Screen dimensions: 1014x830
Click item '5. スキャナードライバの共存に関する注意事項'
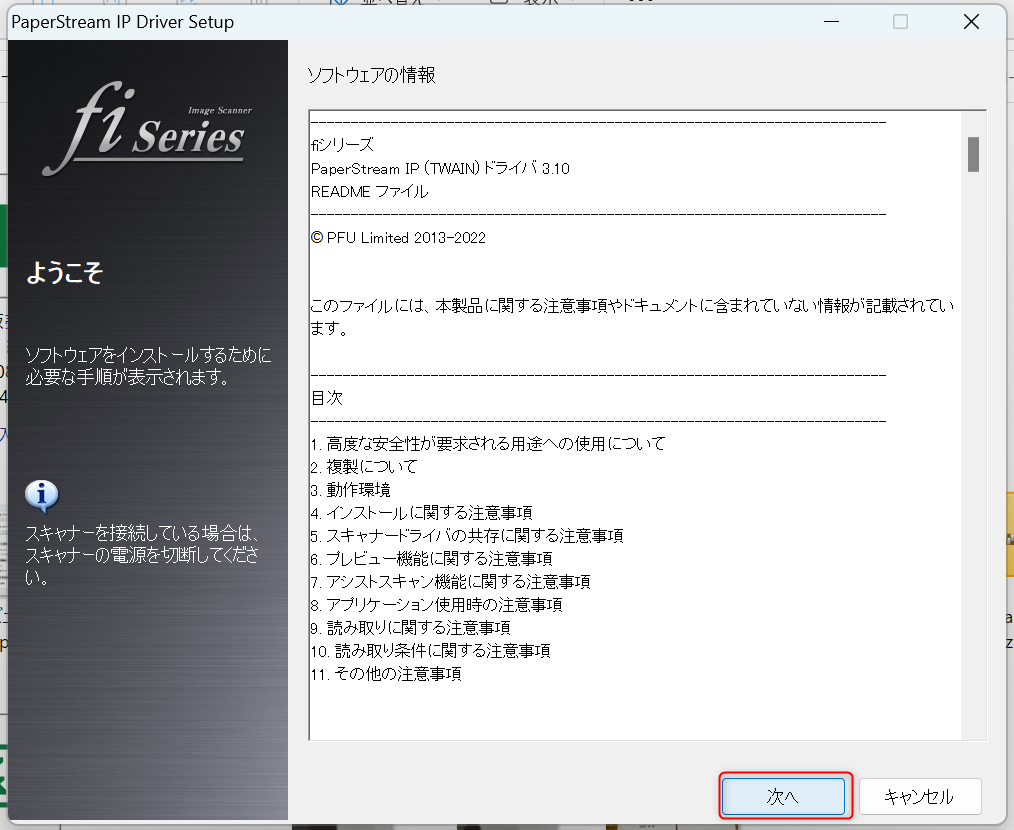tap(467, 536)
